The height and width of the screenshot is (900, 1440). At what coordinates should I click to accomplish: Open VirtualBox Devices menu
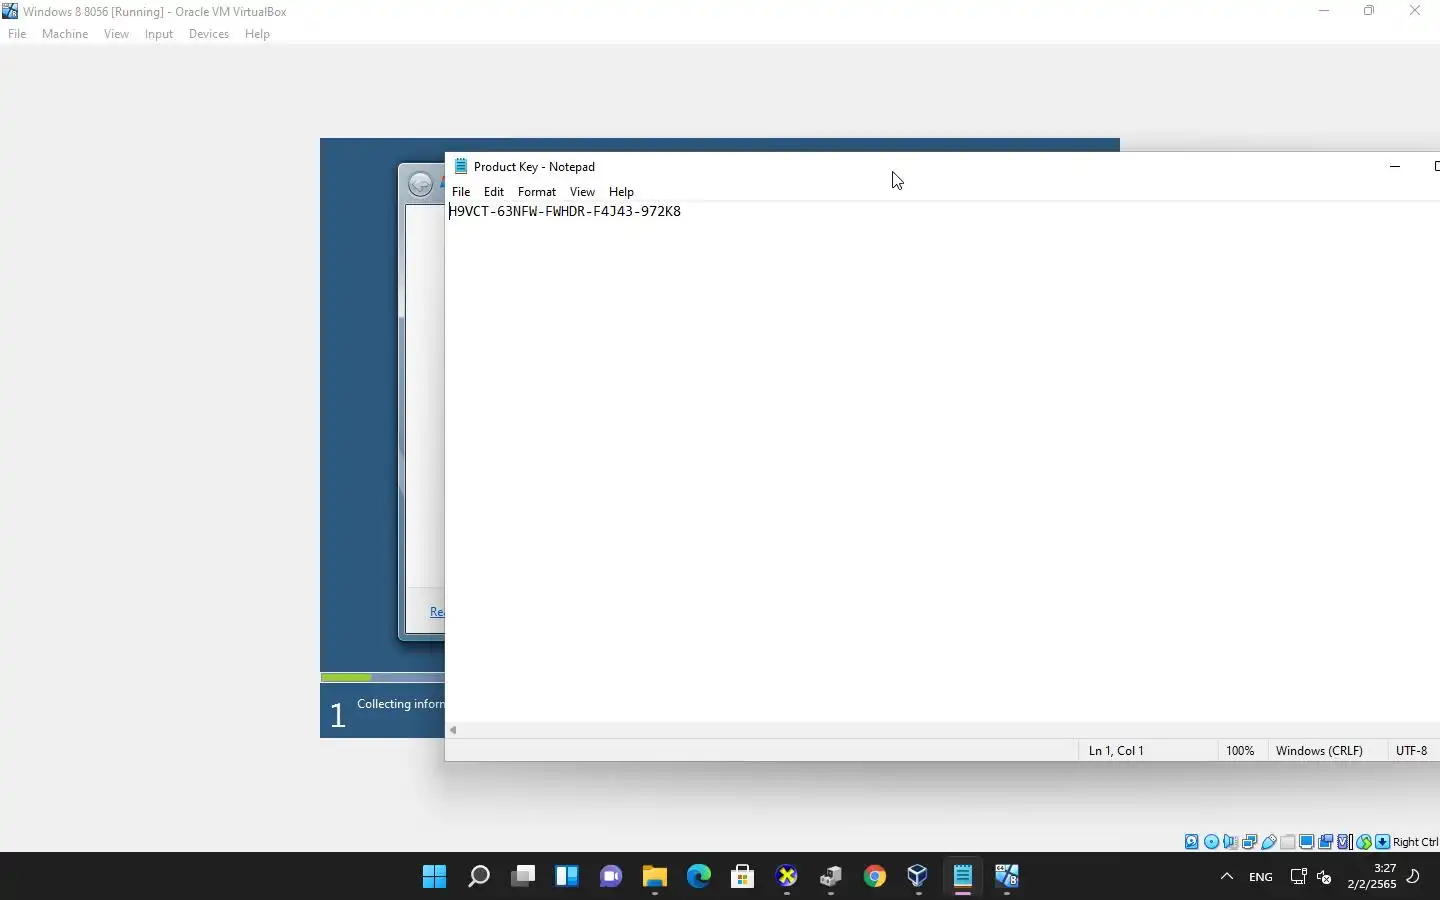coord(209,34)
